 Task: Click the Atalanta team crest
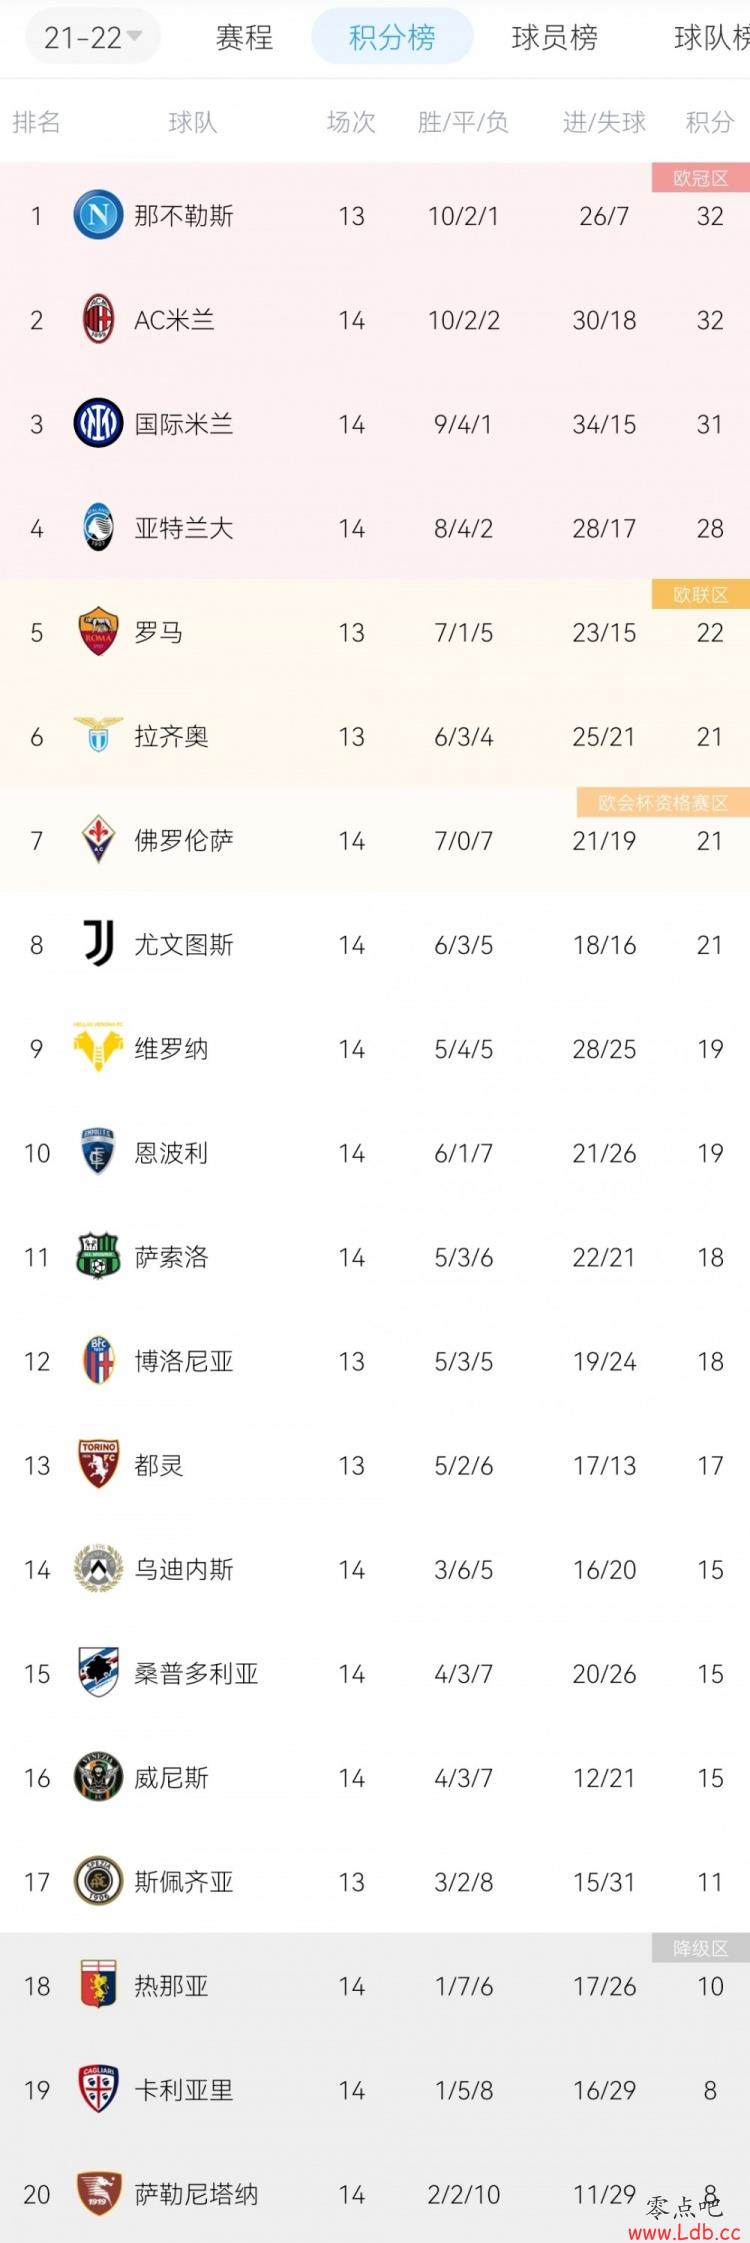[98, 528]
